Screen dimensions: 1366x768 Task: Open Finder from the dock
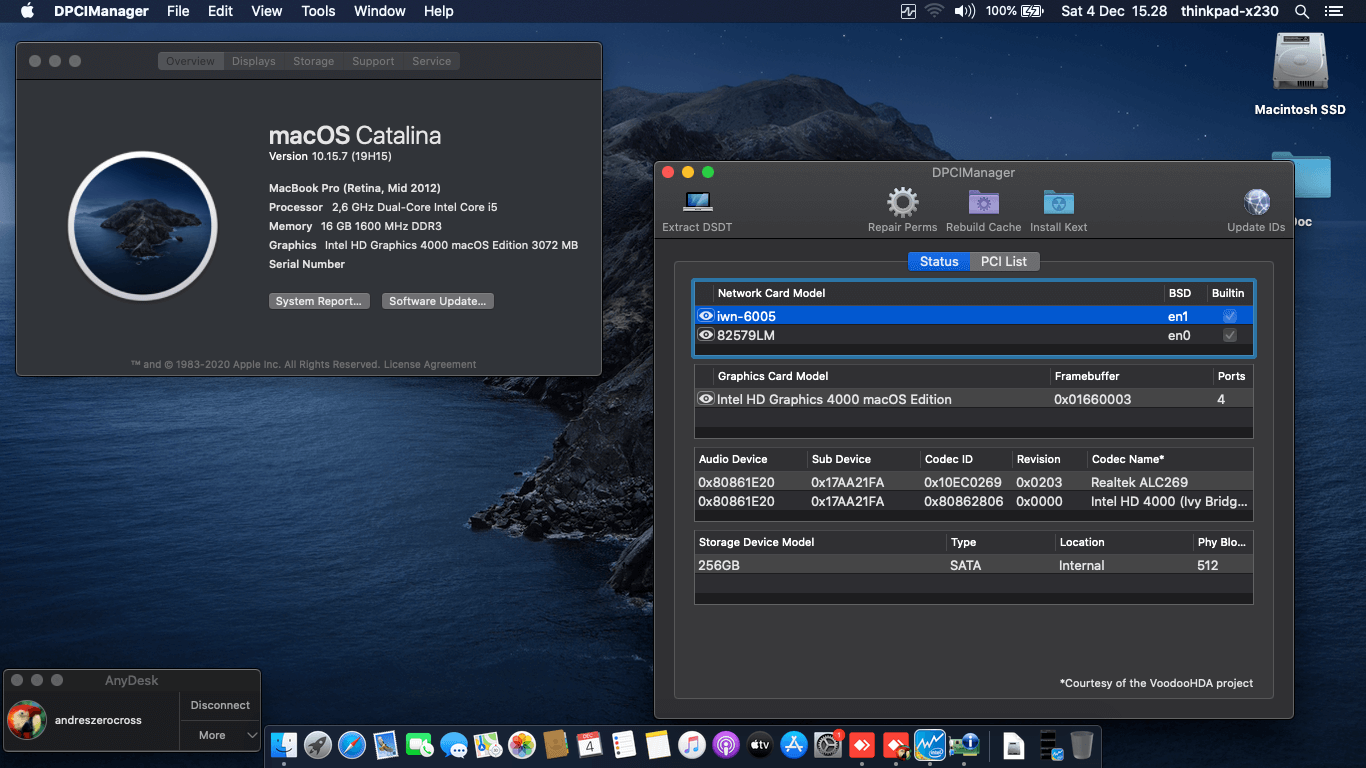283,744
